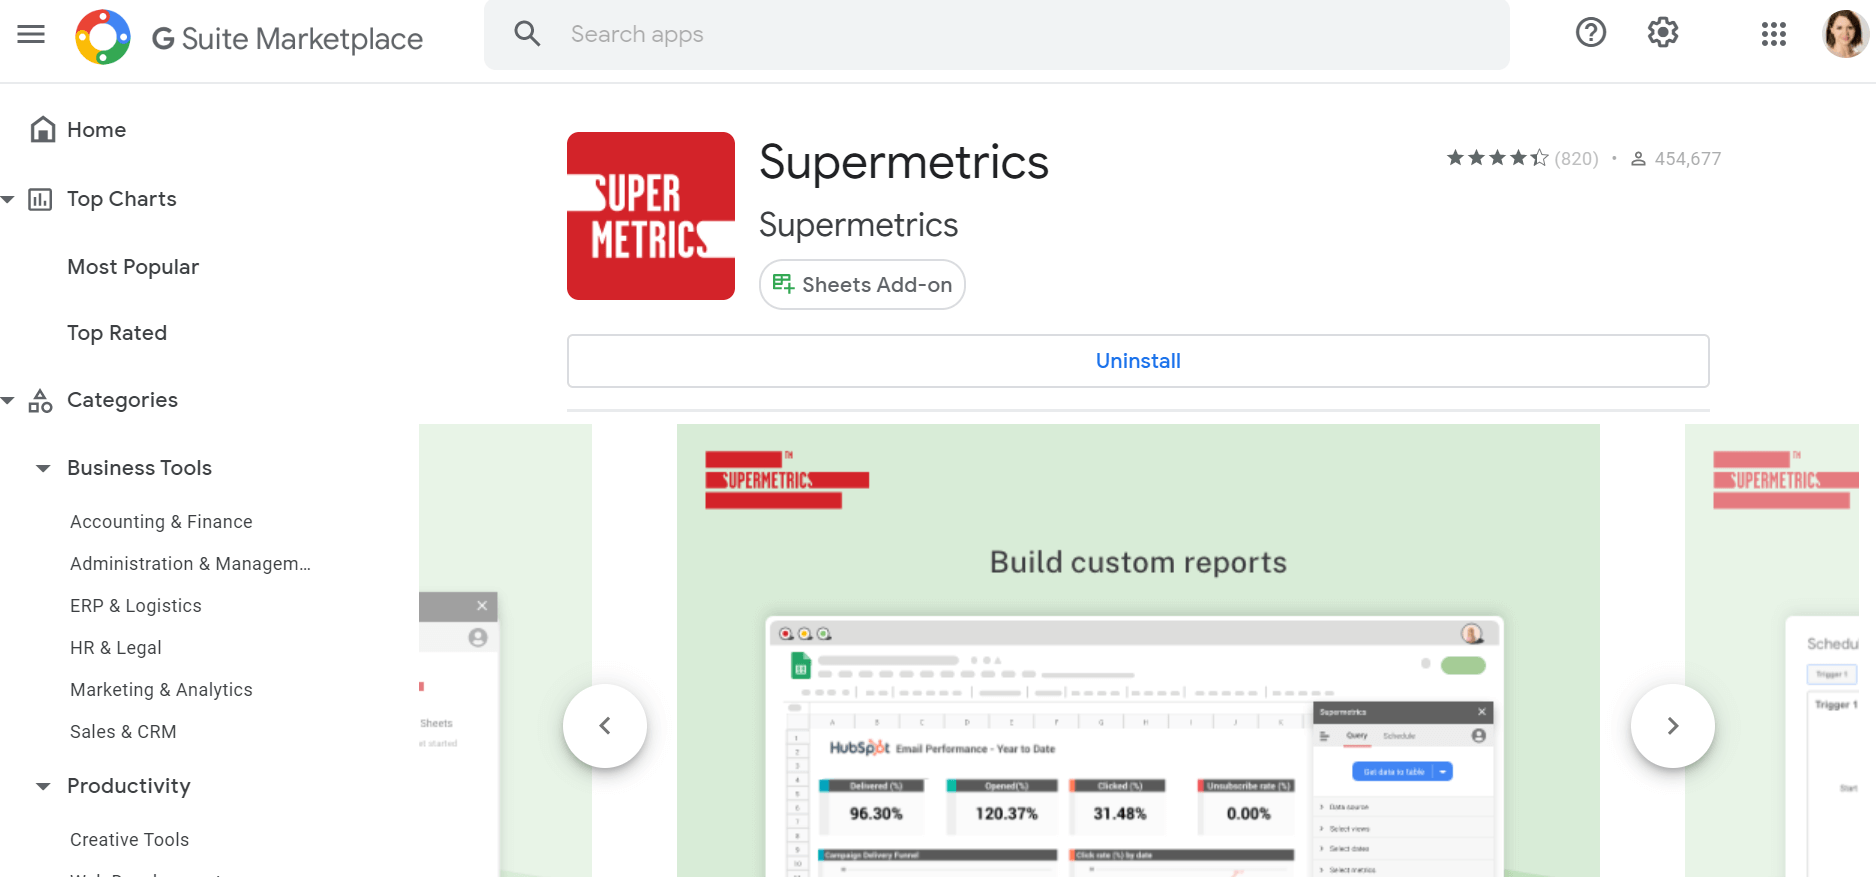Show the previous screenshot with left arrow
1876x877 pixels.
pyautogui.click(x=605, y=726)
